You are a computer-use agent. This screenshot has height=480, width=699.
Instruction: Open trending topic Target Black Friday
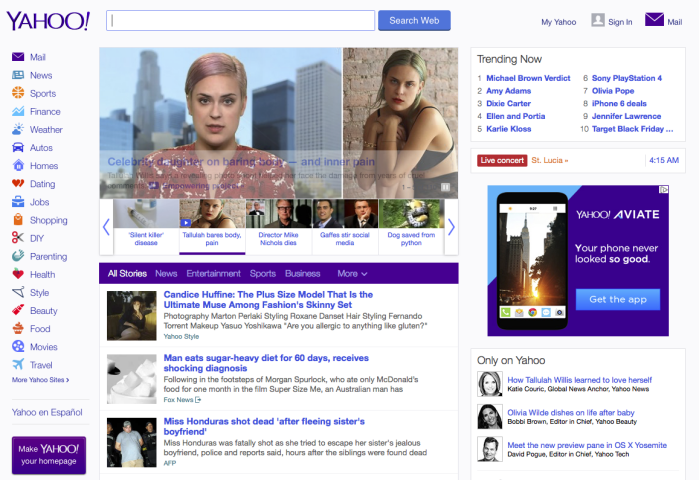(633, 129)
